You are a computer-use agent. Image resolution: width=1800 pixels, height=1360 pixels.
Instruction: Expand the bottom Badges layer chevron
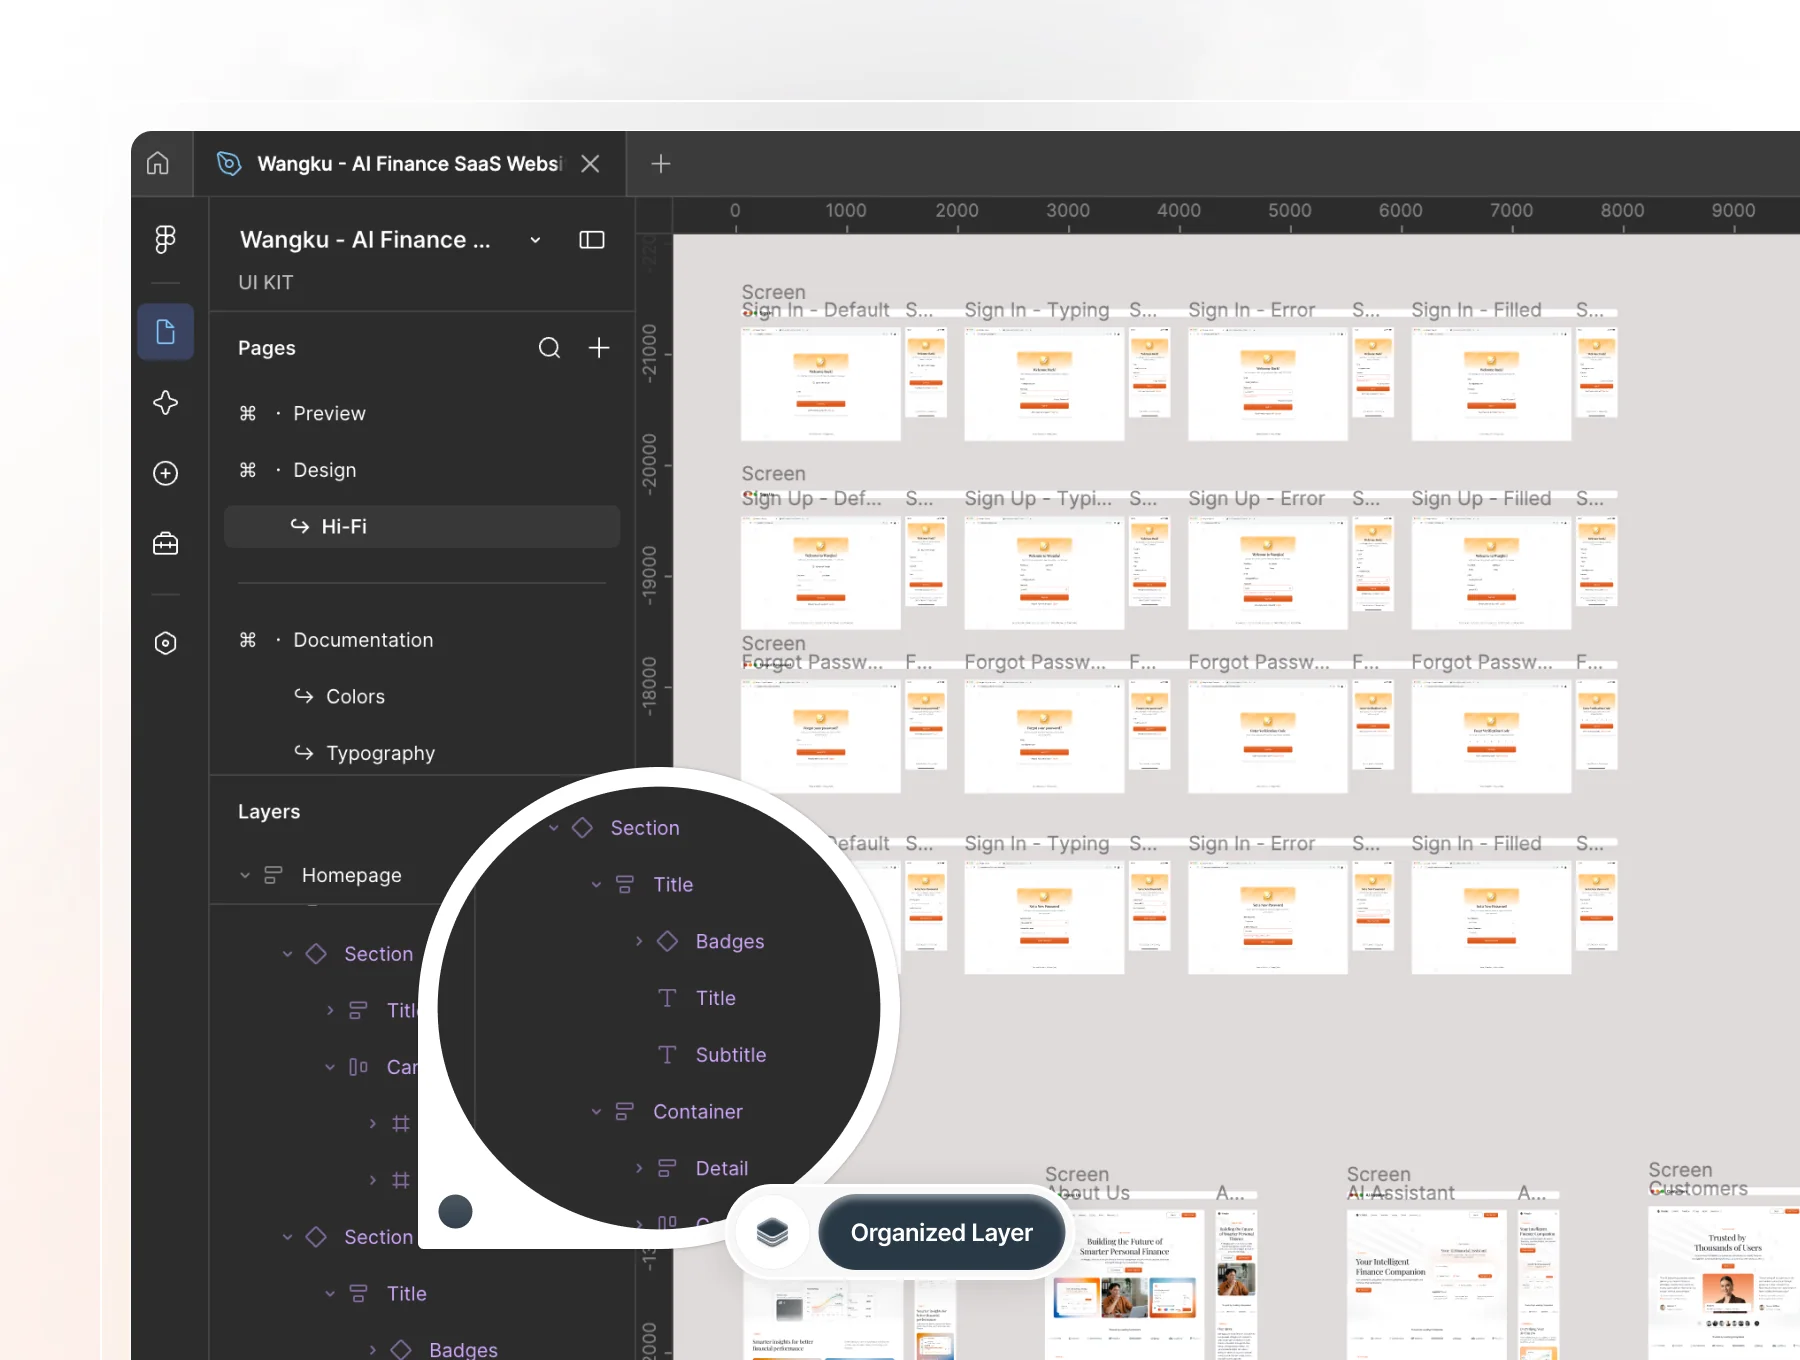373,1350
